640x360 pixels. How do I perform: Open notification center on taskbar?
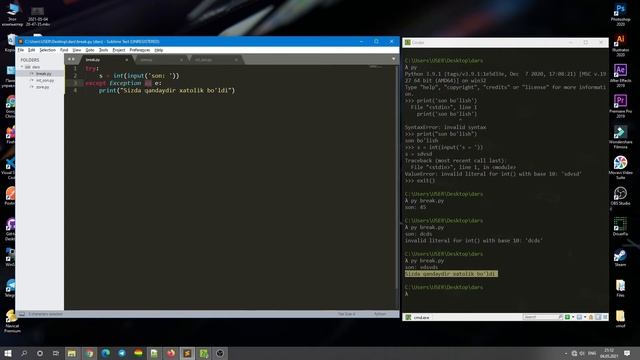coord(627,353)
